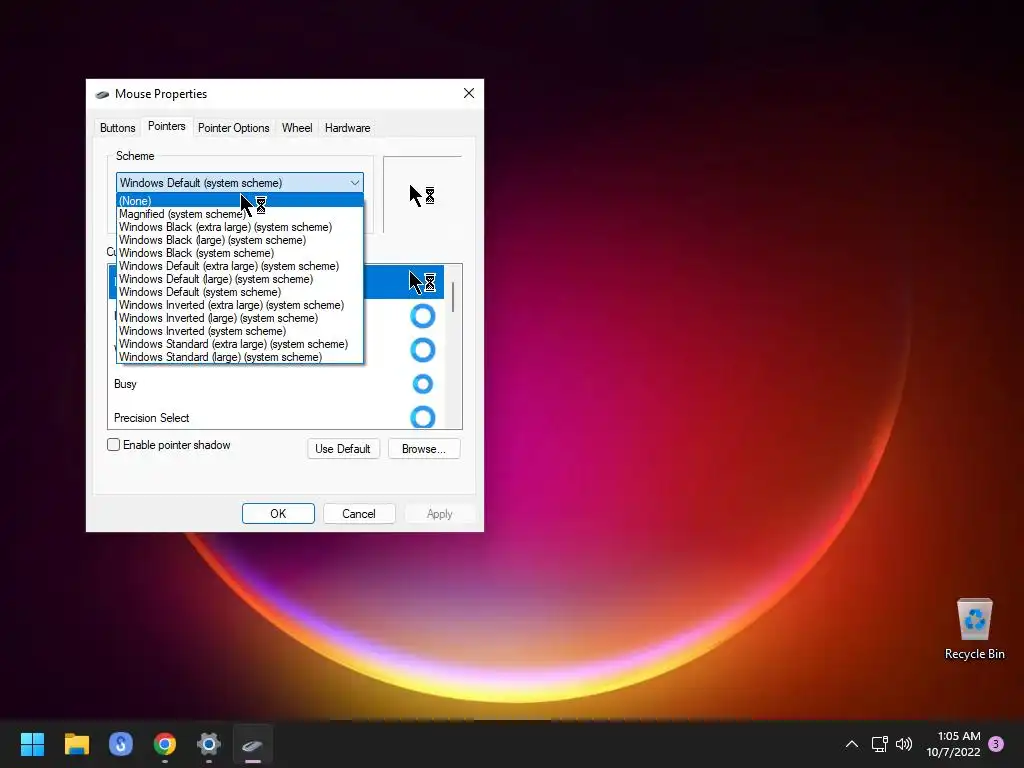
Task: Open the blue S app on the taskbar
Action: [x=121, y=744]
